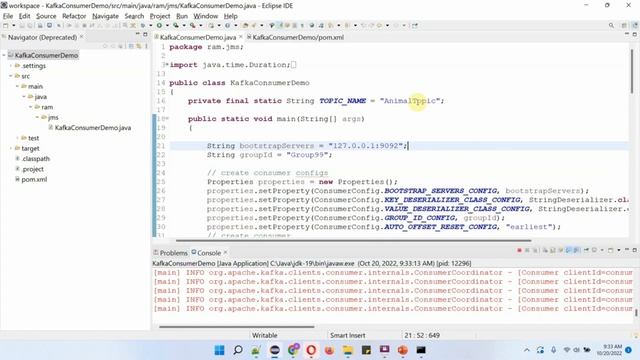Click 'Smart Insert' in status bar

pyautogui.click(x=347, y=335)
